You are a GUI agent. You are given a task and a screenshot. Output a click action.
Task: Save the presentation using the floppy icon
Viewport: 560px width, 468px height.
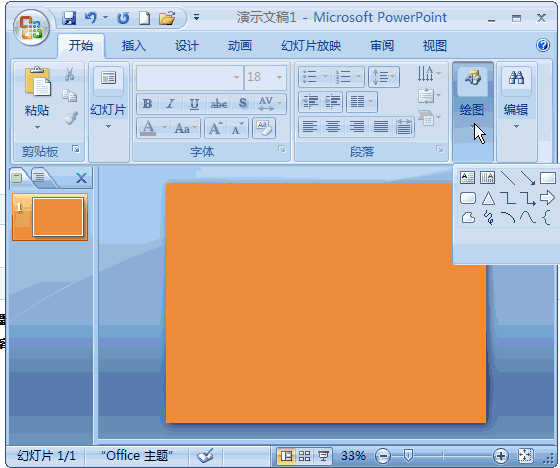click(69, 18)
